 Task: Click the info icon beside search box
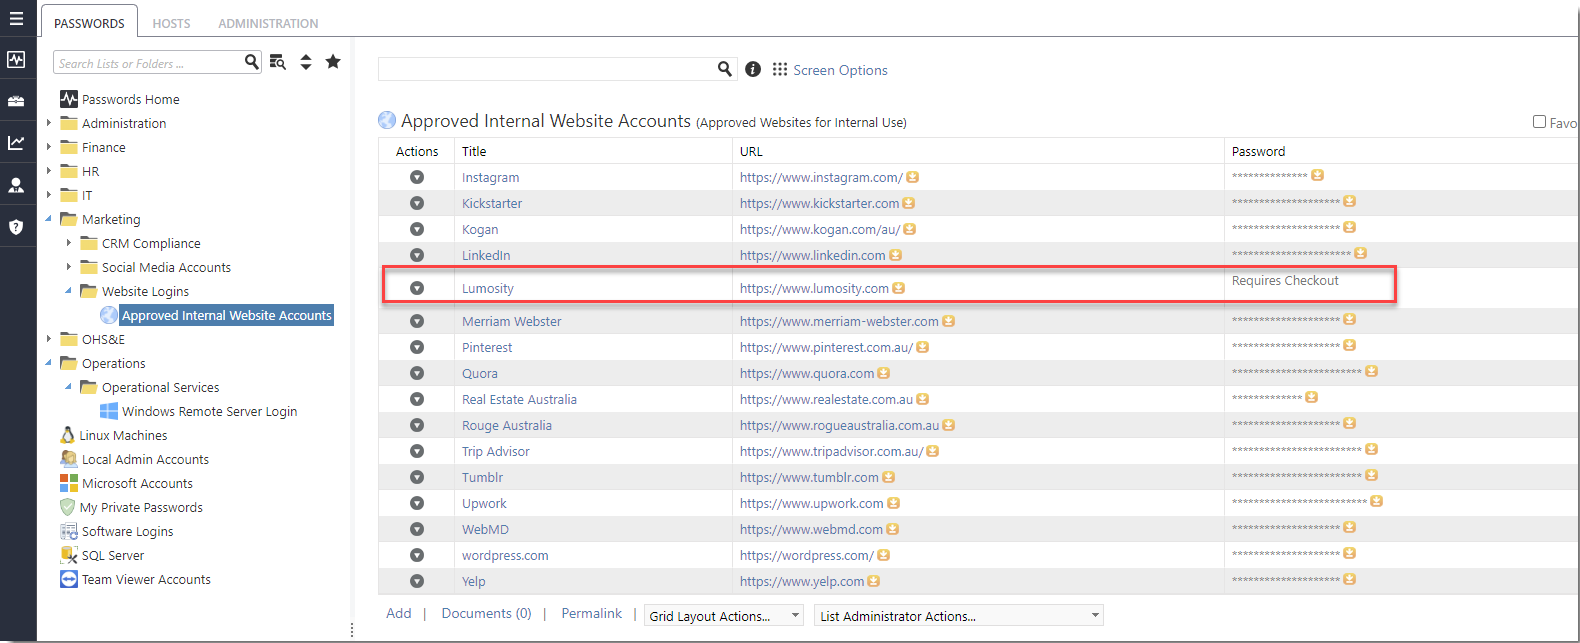(753, 69)
